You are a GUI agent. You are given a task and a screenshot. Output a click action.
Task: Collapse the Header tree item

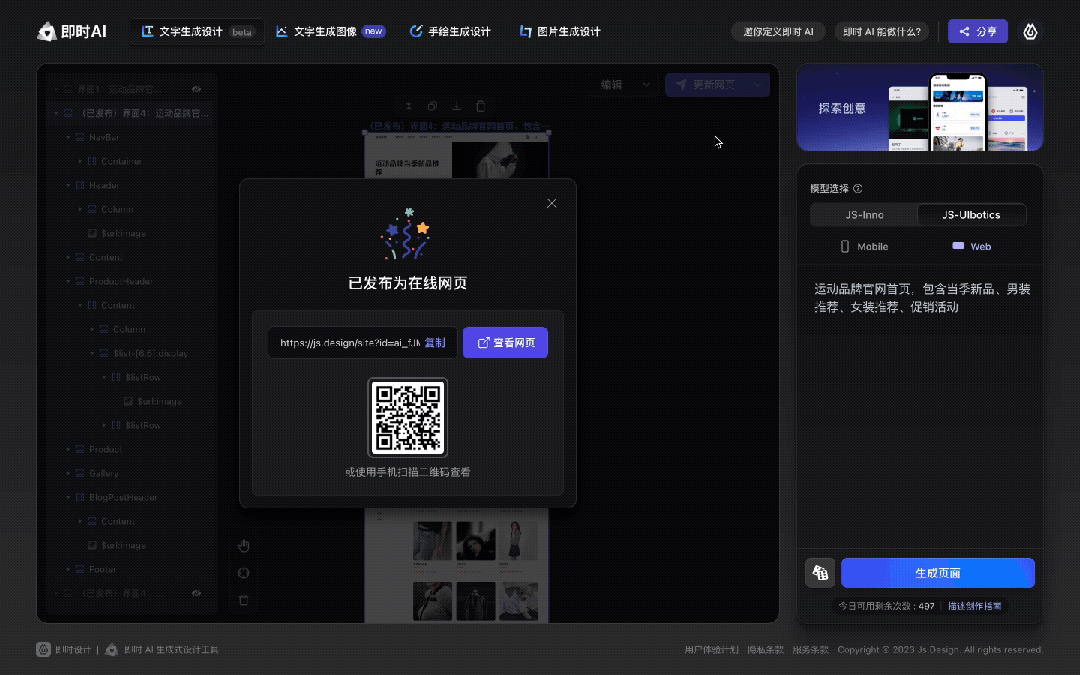(x=68, y=185)
